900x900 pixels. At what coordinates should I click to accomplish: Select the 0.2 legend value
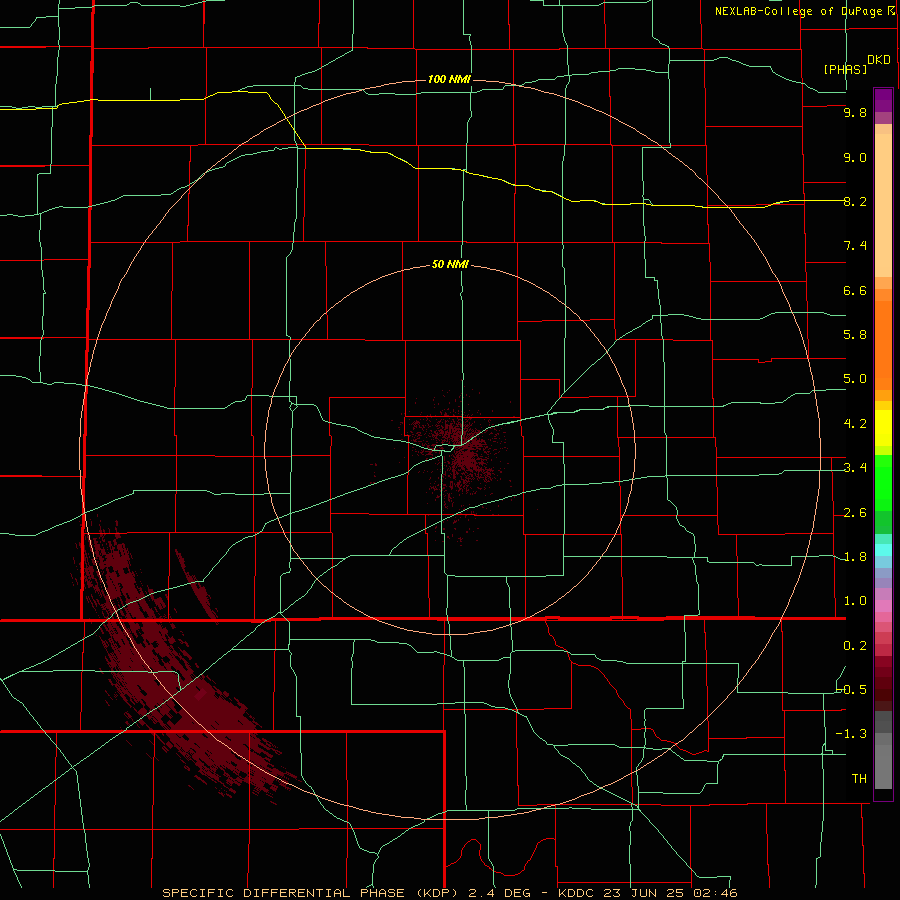coord(855,646)
